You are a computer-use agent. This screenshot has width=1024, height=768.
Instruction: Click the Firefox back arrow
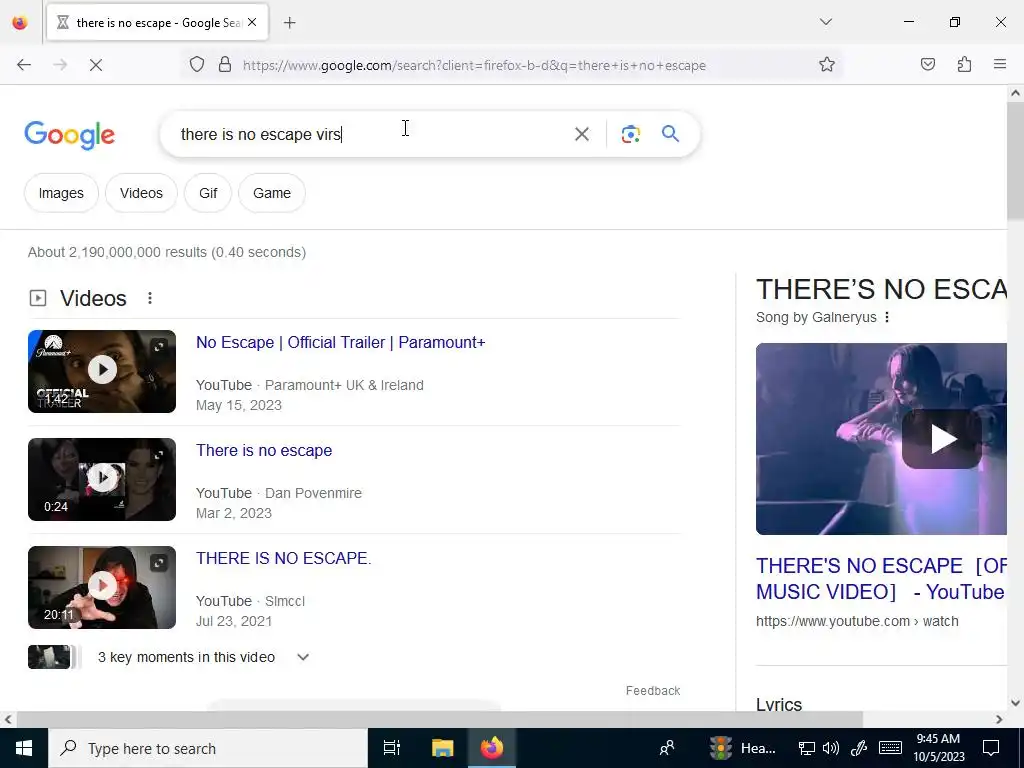coord(24,65)
